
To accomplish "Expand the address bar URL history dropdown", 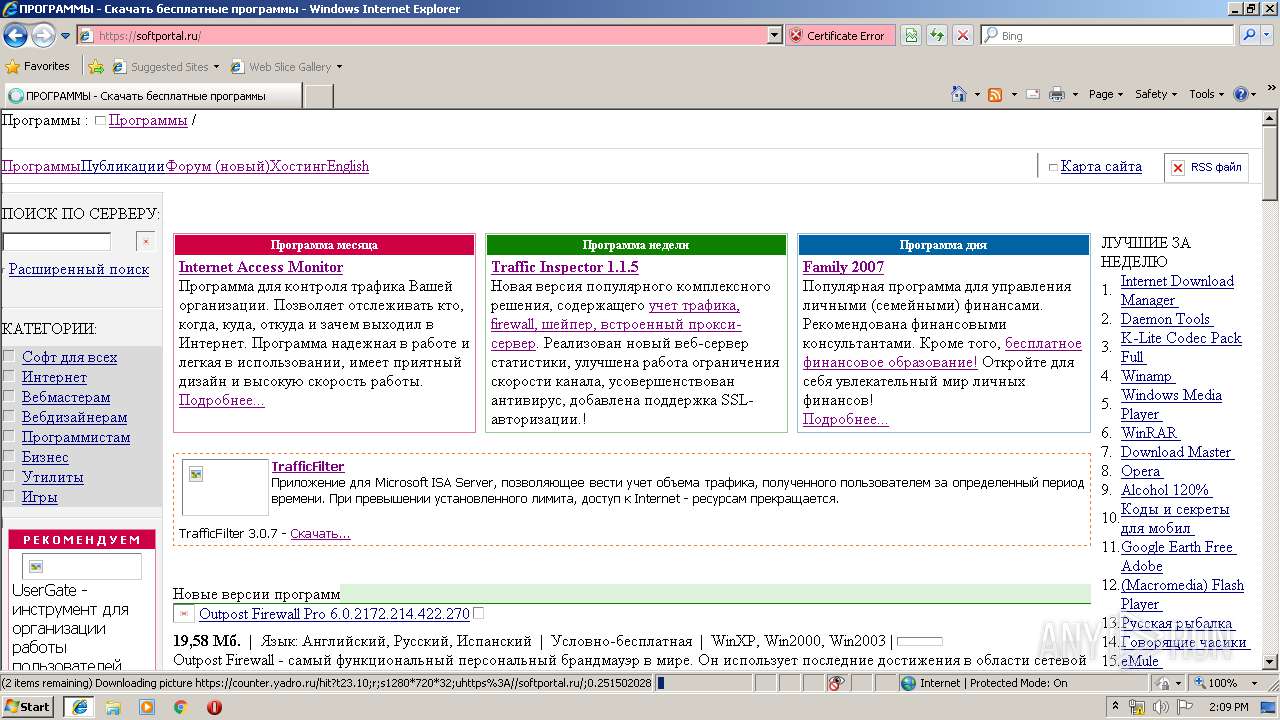I will pyautogui.click(x=774, y=35).
